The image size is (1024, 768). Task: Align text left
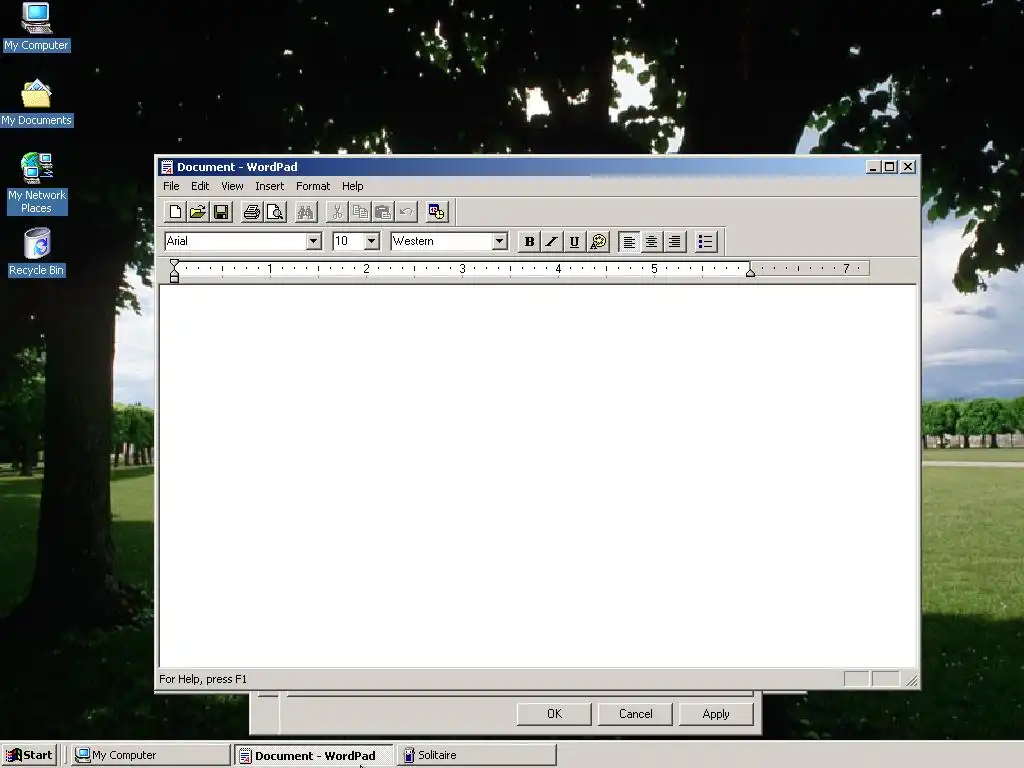(629, 242)
